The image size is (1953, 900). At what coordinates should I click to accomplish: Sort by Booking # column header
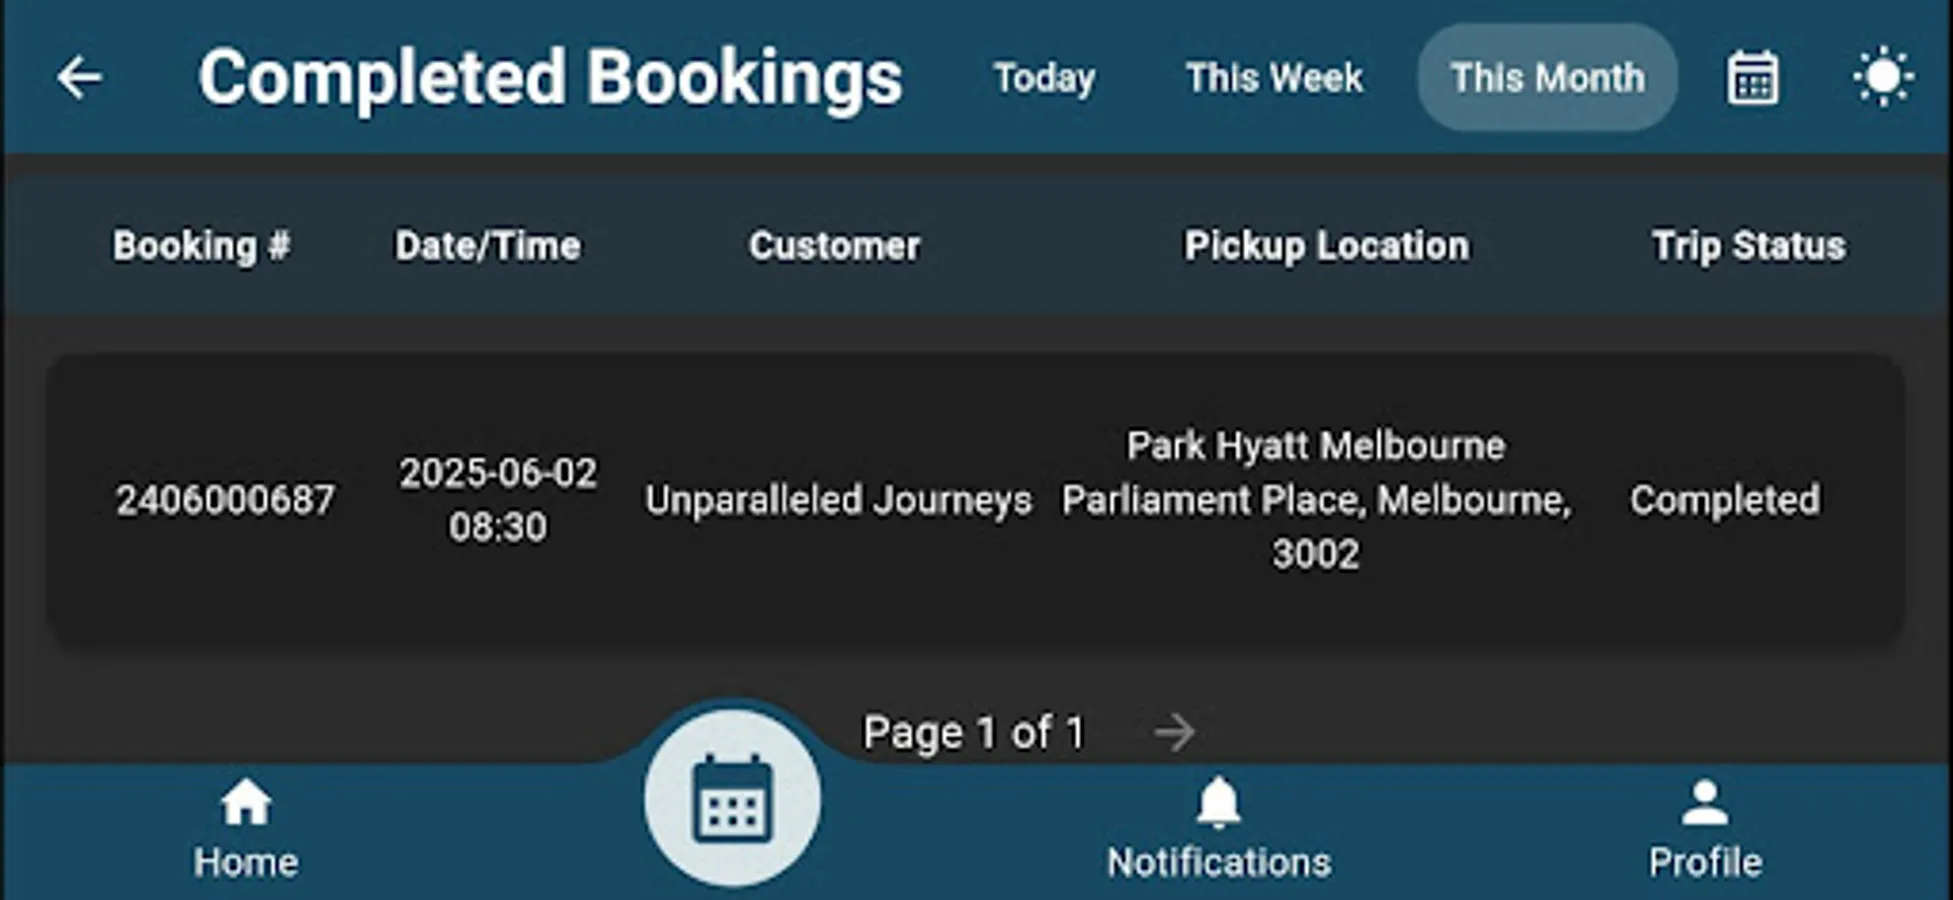coord(201,246)
